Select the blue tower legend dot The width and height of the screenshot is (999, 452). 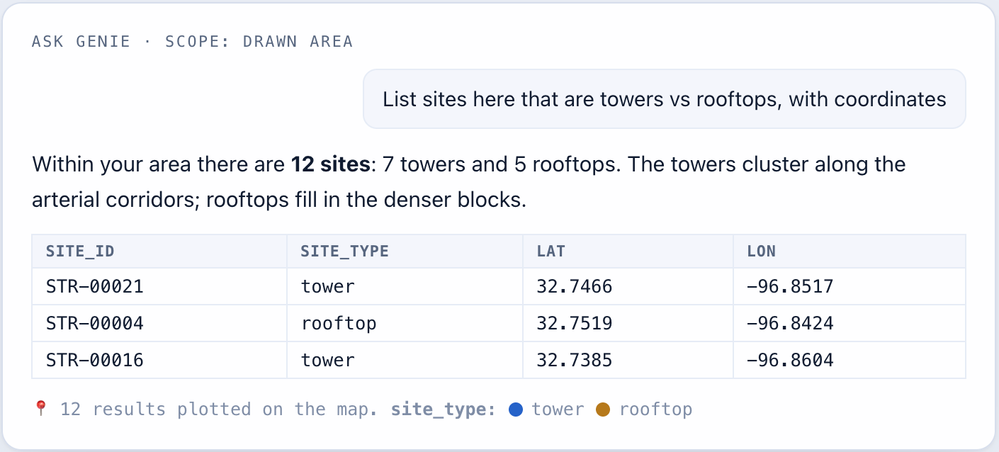click(x=516, y=409)
